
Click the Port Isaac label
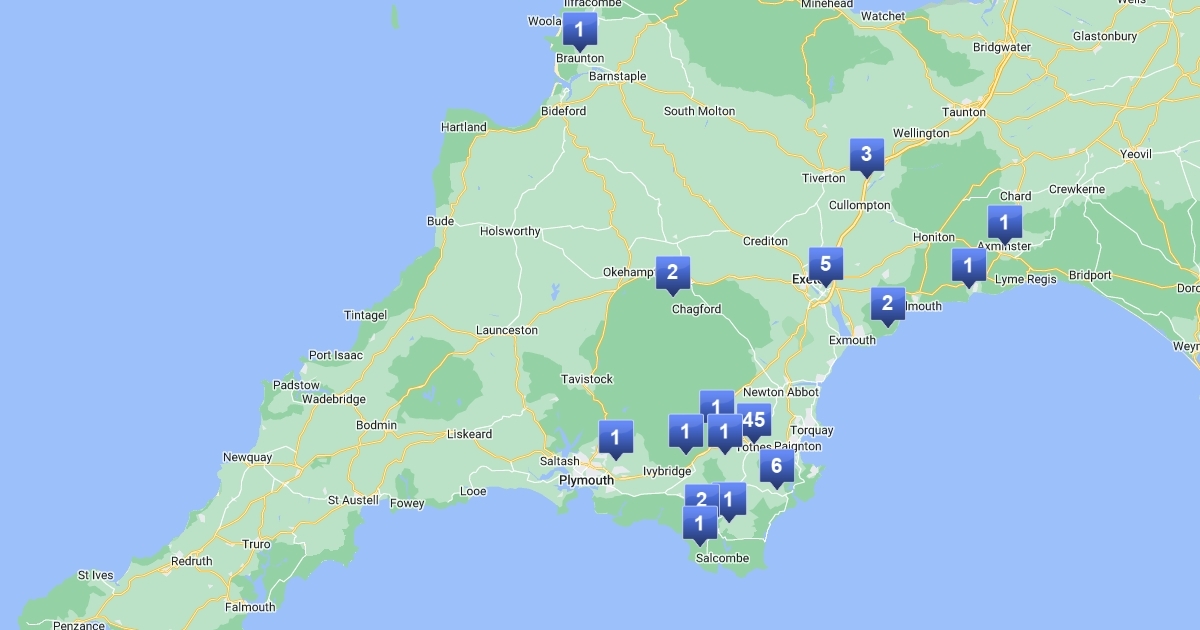point(336,355)
